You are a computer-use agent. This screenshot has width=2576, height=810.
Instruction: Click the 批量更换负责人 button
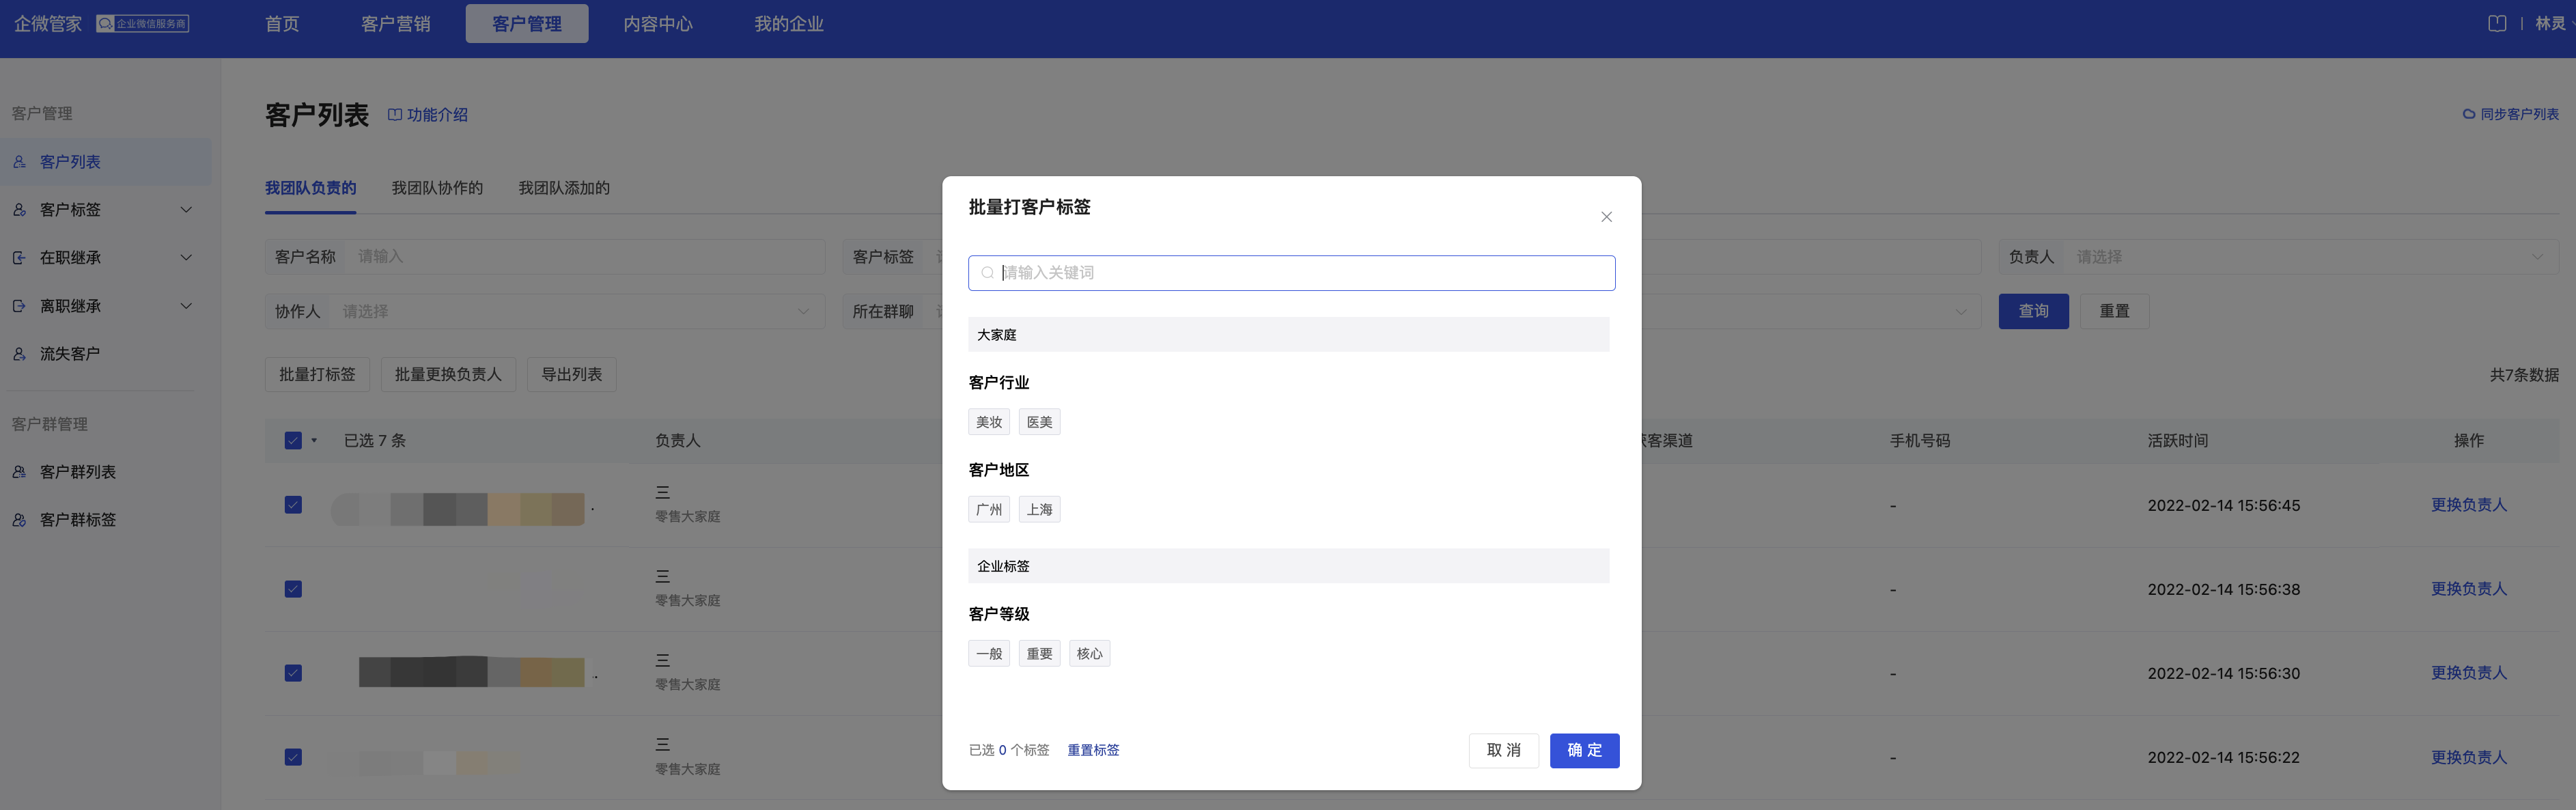(448, 374)
